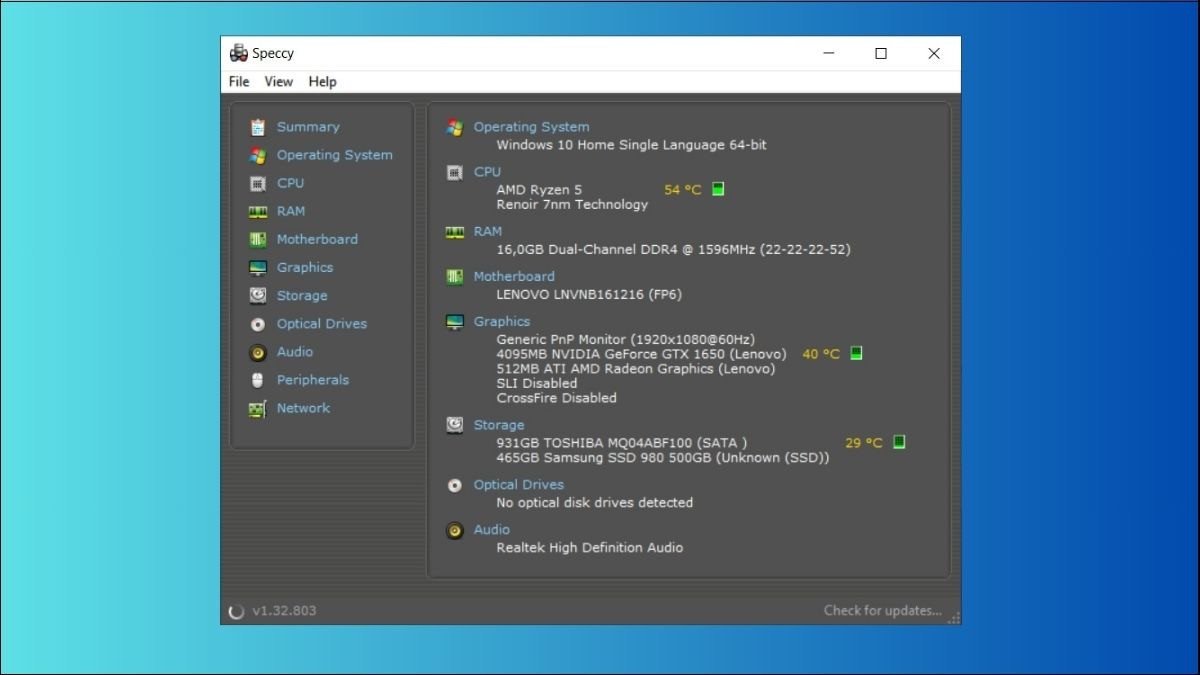Open the View menu

pos(278,81)
